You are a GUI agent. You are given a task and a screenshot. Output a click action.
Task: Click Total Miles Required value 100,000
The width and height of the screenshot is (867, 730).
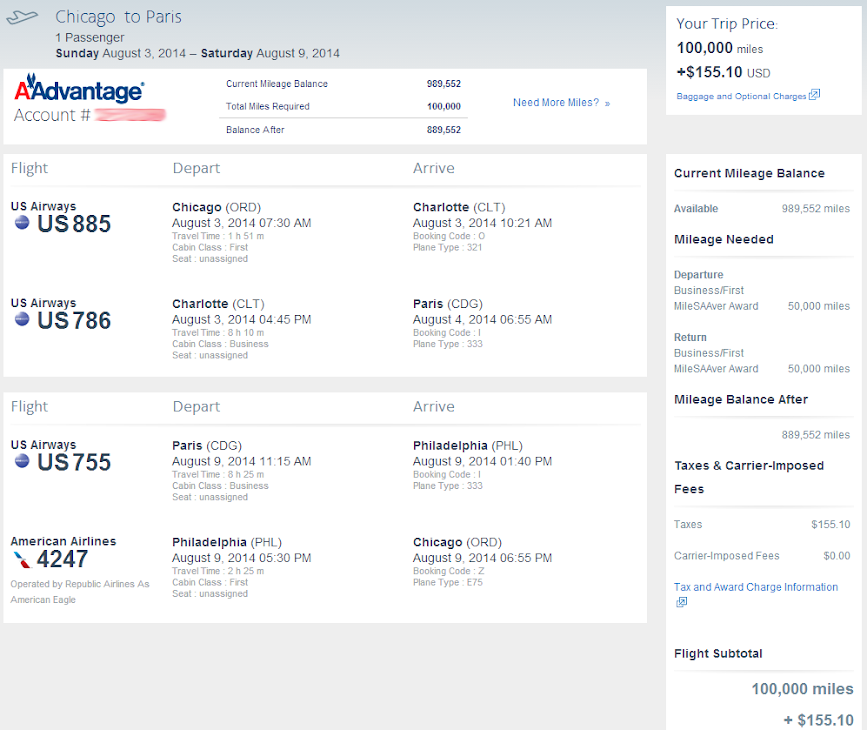pyautogui.click(x=443, y=106)
